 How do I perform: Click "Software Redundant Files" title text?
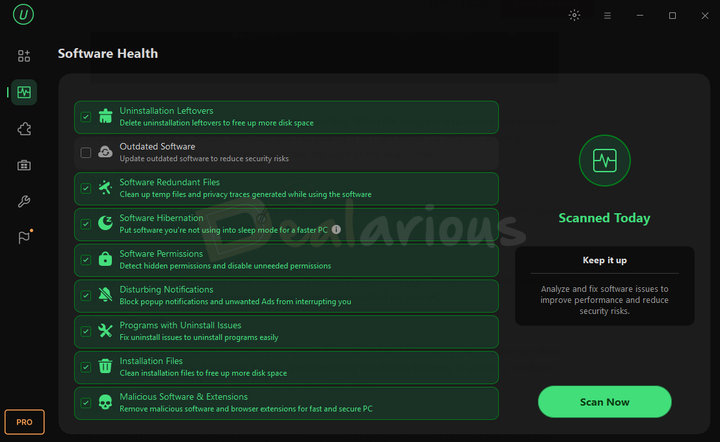pos(169,182)
